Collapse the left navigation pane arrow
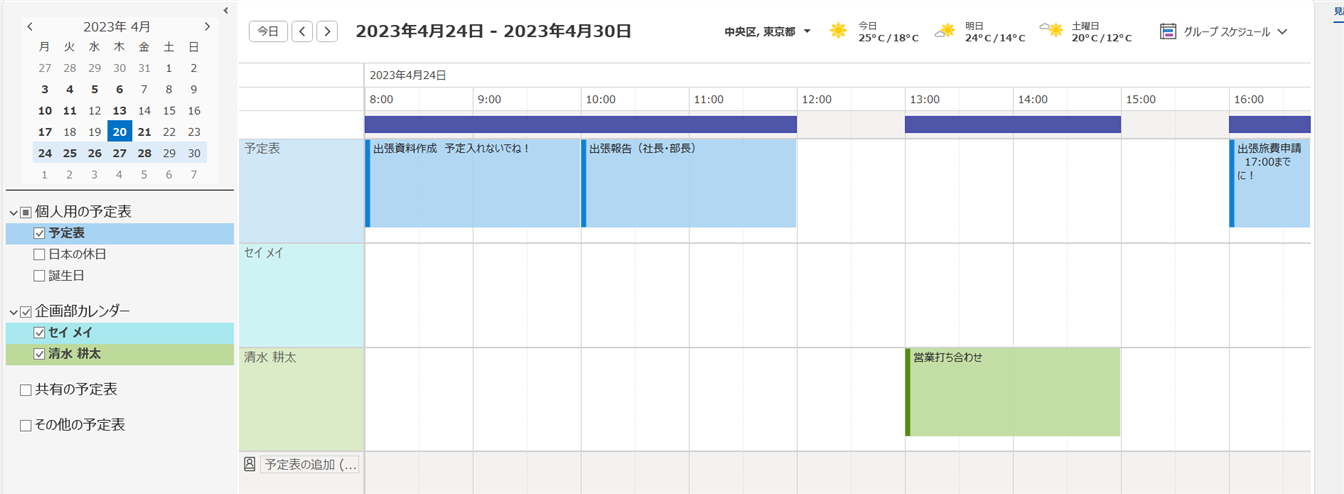The image size is (1344, 494). tap(226, 10)
